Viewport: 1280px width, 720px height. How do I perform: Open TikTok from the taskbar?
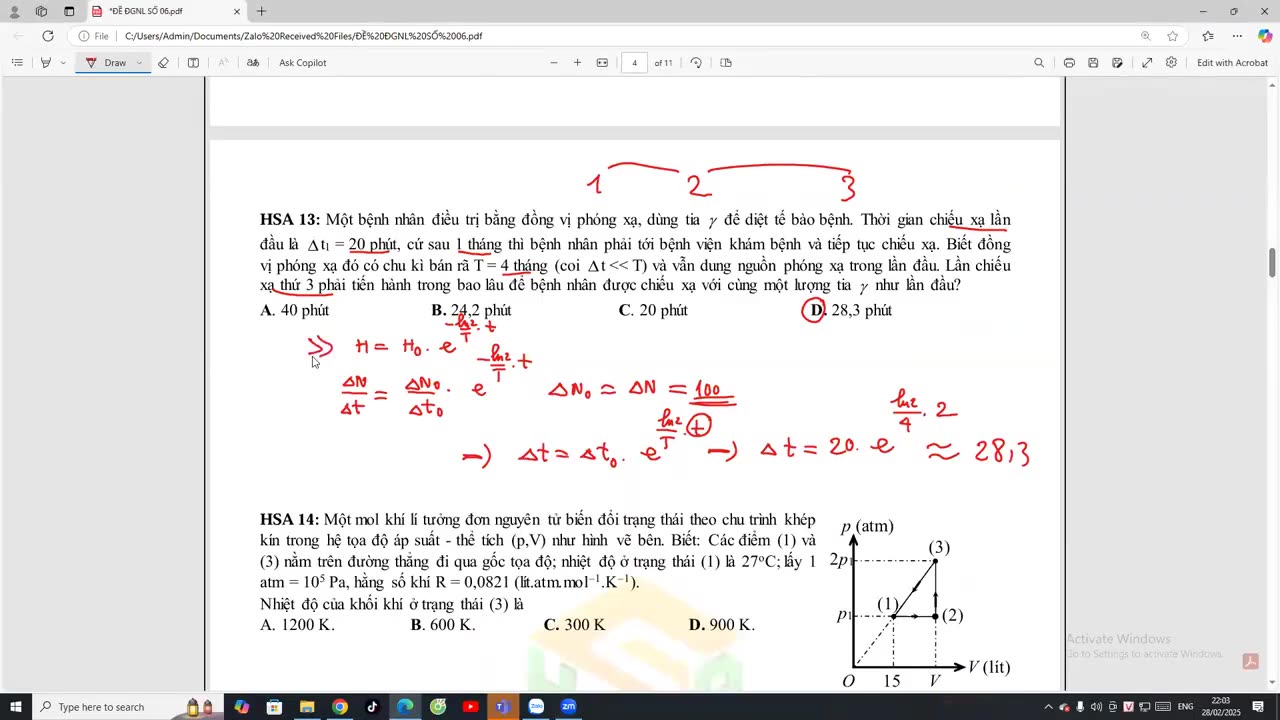pyautogui.click(x=372, y=707)
